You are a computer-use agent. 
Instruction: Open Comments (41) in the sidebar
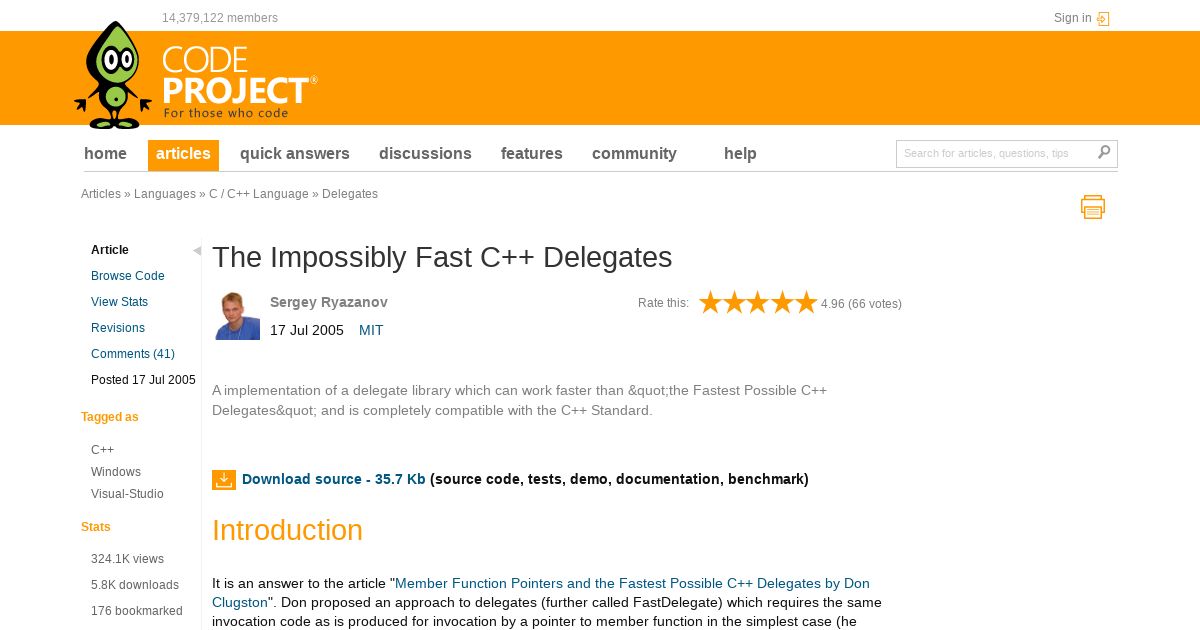pyautogui.click(x=133, y=354)
